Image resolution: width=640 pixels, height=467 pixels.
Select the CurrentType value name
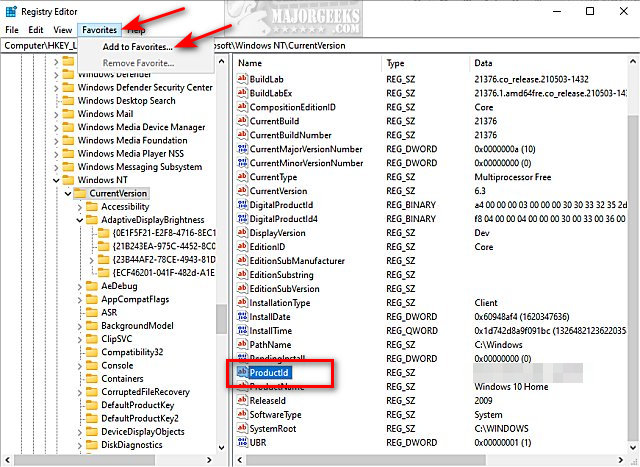(273, 177)
